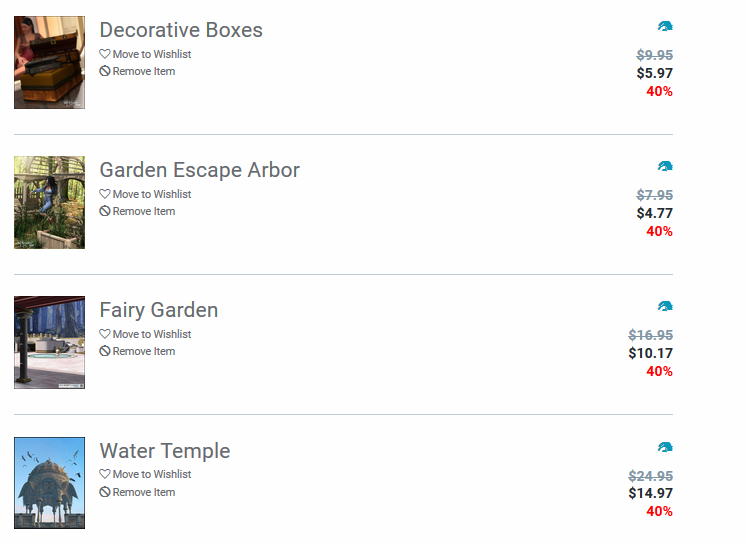The image size is (747, 545).
Task: Open the Decorative Boxes product title
Action: 181,30
